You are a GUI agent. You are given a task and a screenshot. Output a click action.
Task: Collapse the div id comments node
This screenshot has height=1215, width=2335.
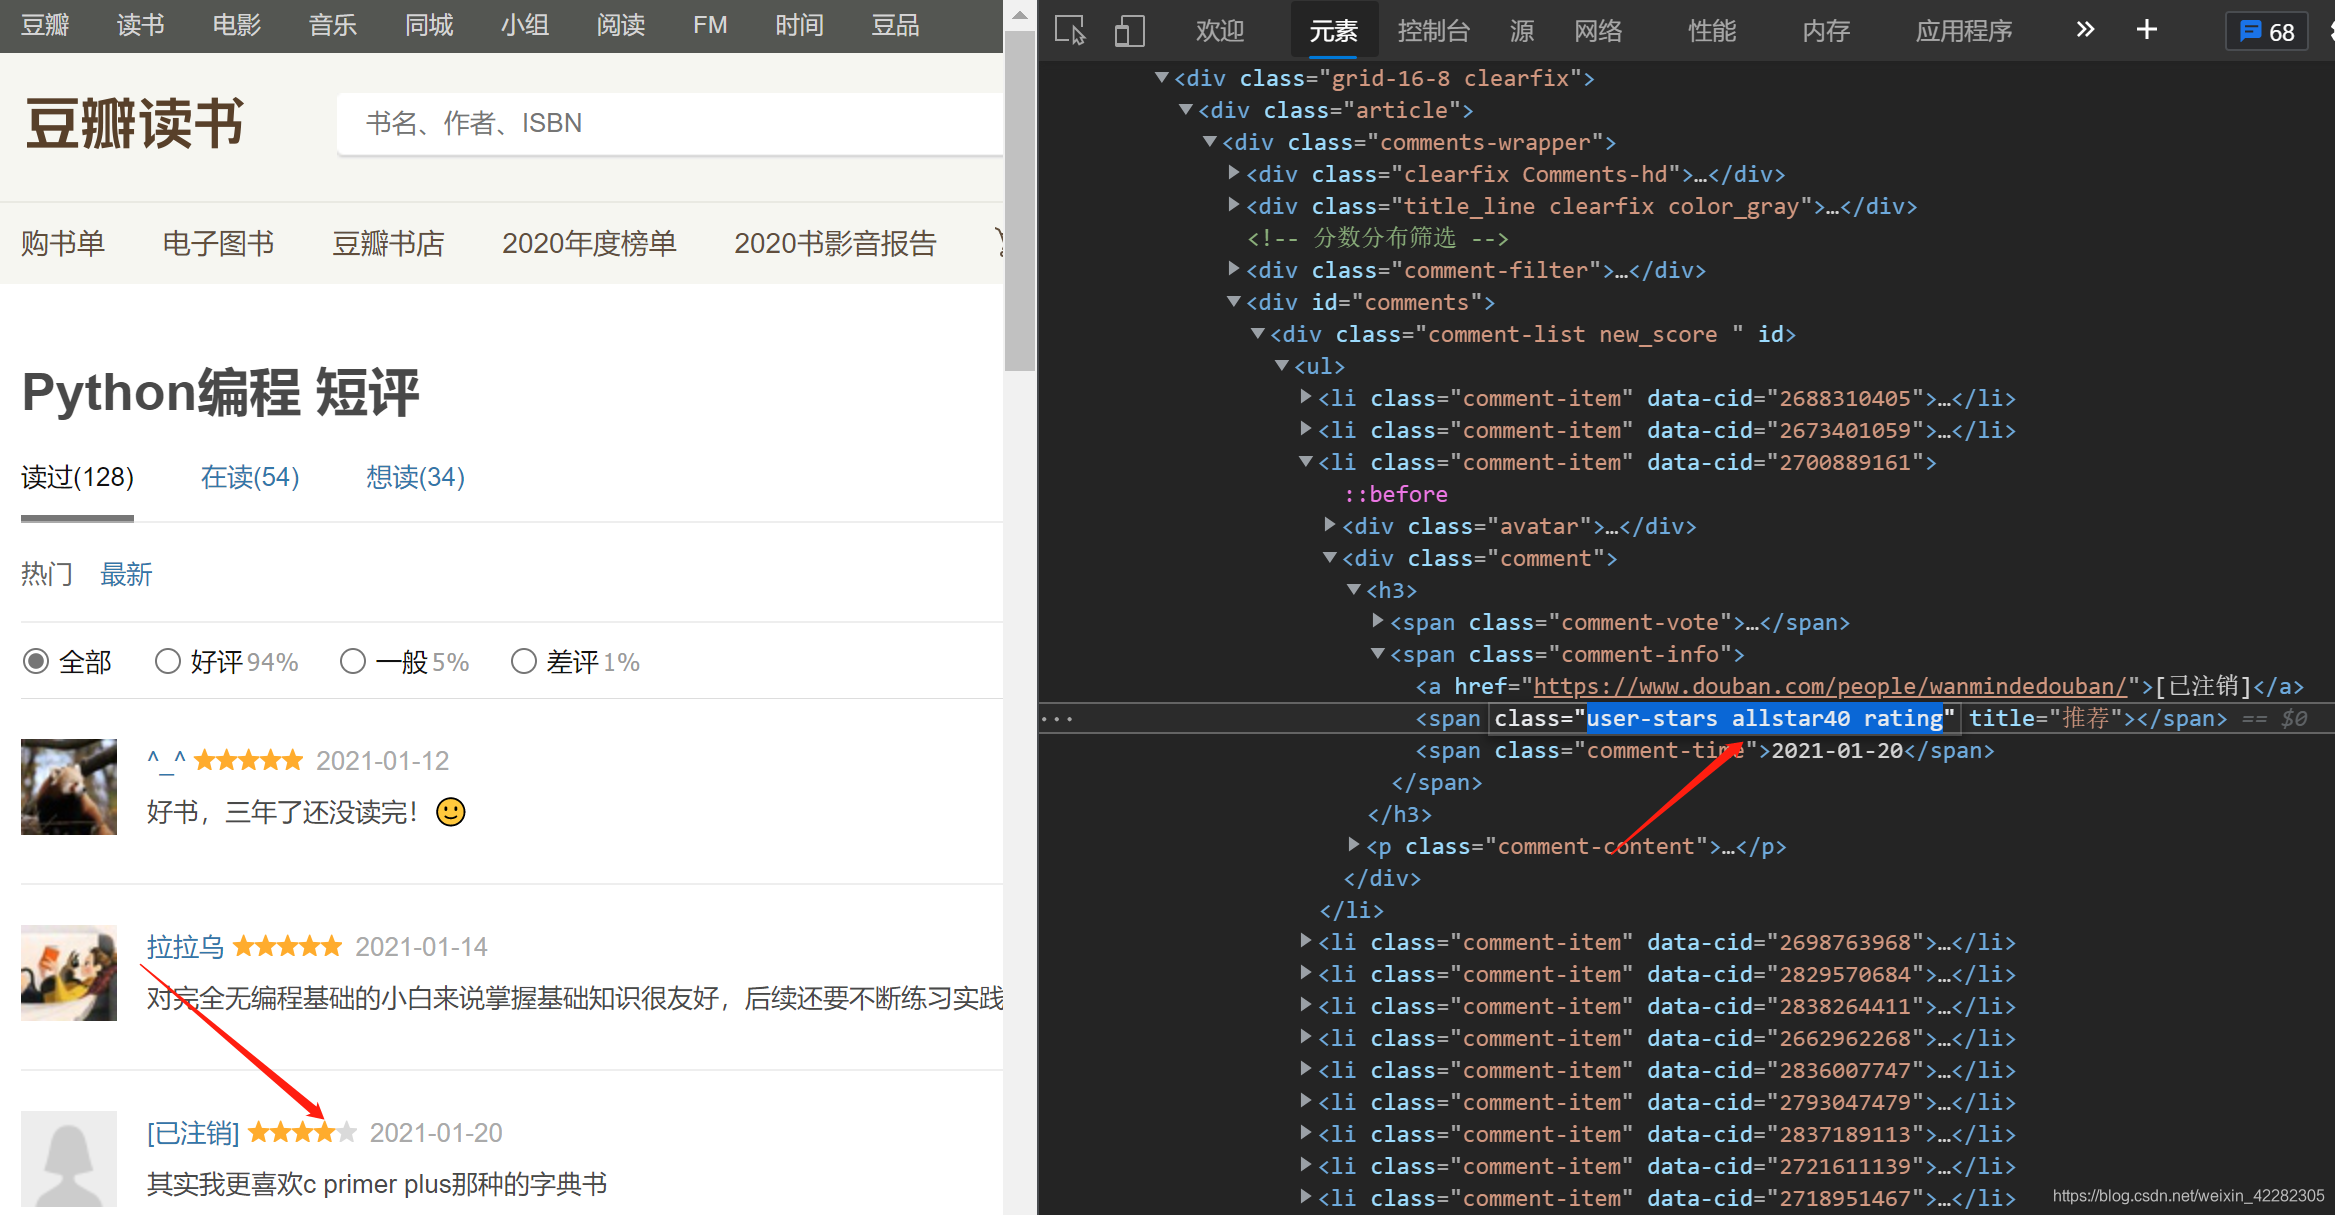tap(1234, 302)
